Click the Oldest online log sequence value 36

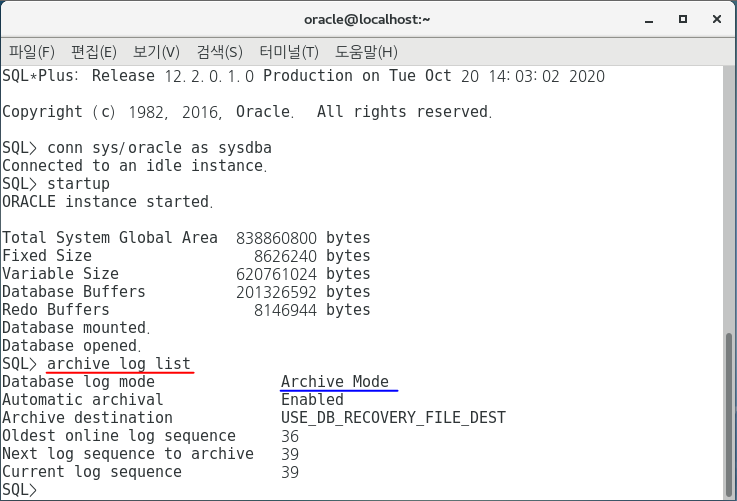pos(290,436)
